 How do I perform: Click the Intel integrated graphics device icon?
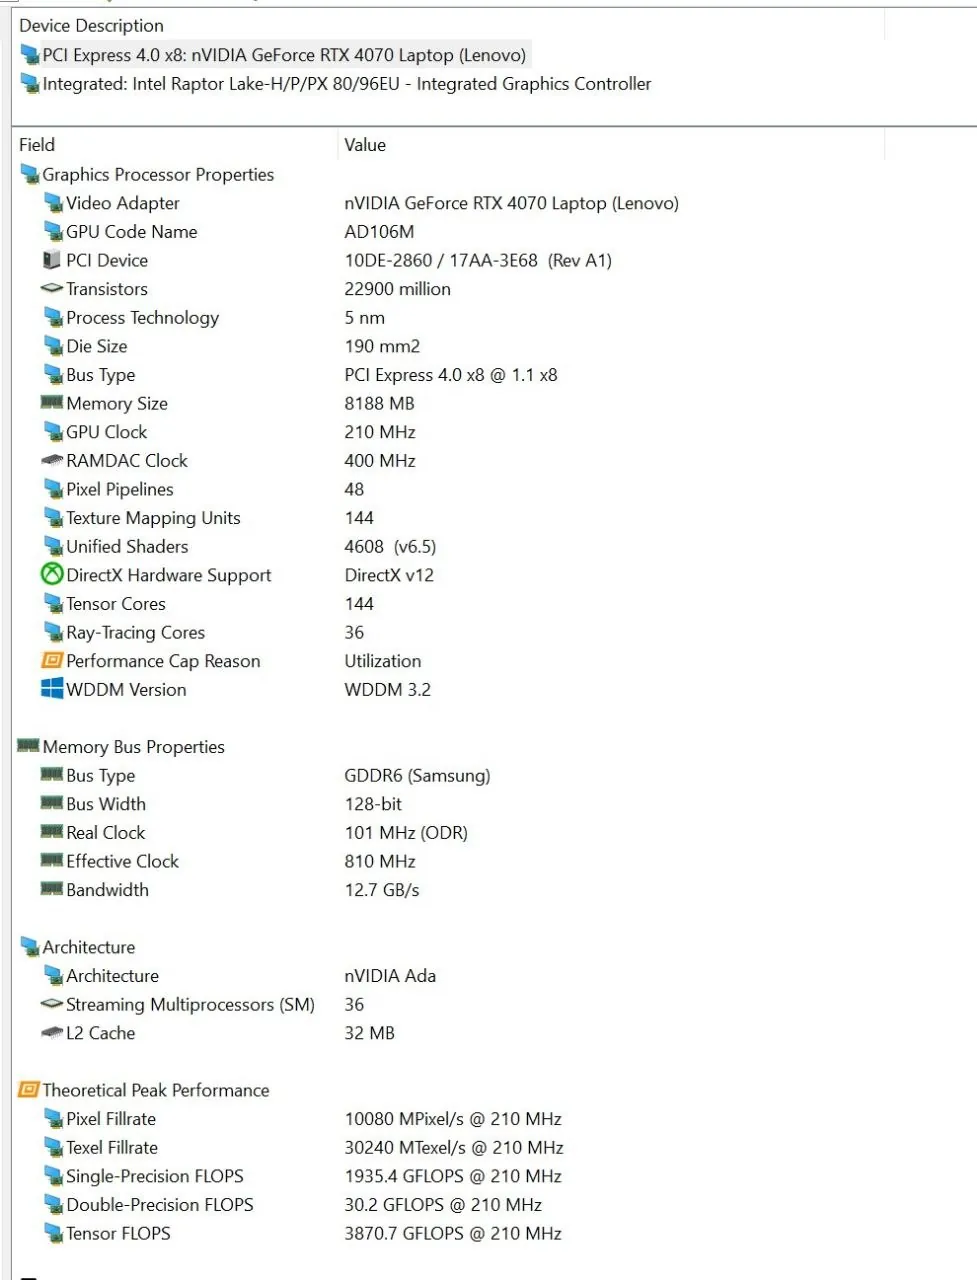[30, 84]
